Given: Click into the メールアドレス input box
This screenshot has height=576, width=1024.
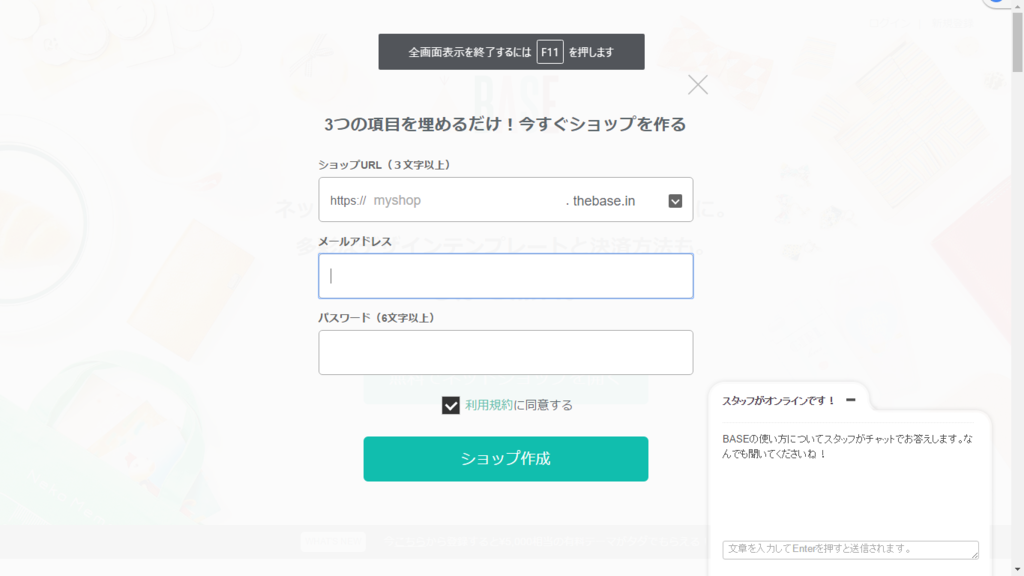Looking at the screenshot, I should coord(505,276).
